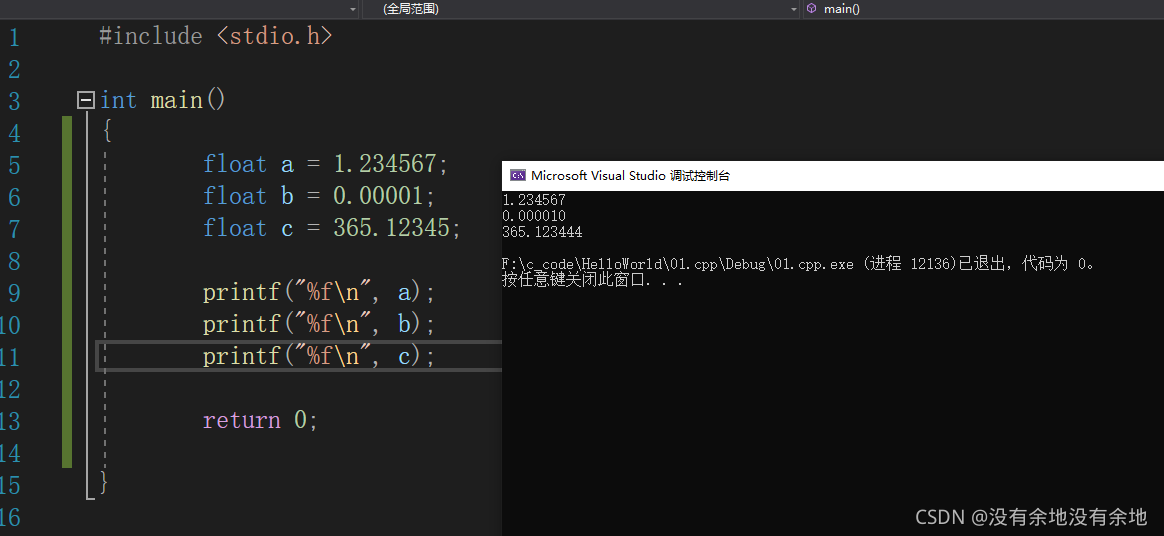Screen dimensions: 1164x536
Task: Click line number 5 in the gutter
Action: [x=15, y=166]
